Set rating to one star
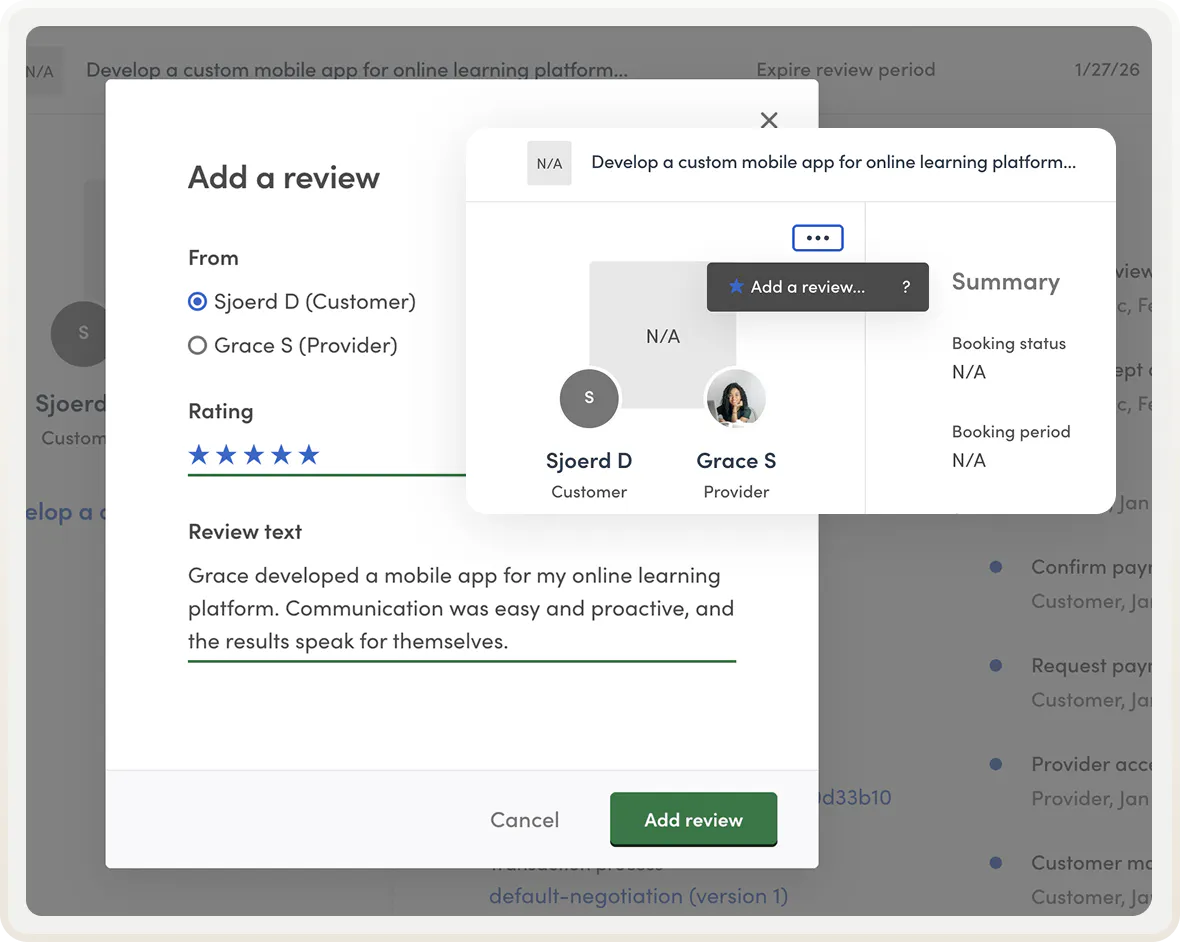 point(199,455)
